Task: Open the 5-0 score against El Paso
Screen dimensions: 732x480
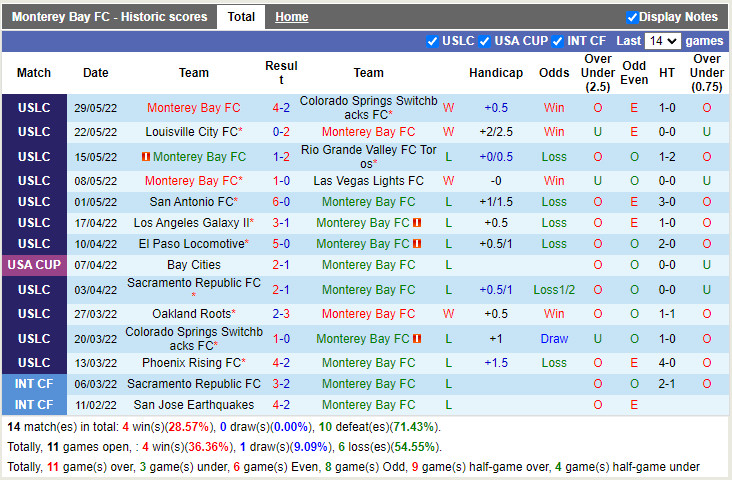Action: 281,244
